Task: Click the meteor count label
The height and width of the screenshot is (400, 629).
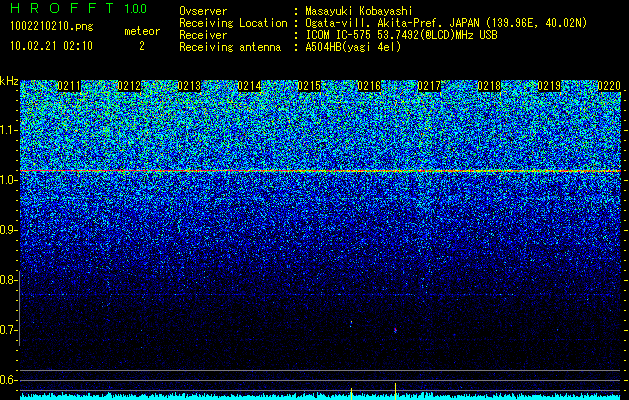Action: coord(142,31)
